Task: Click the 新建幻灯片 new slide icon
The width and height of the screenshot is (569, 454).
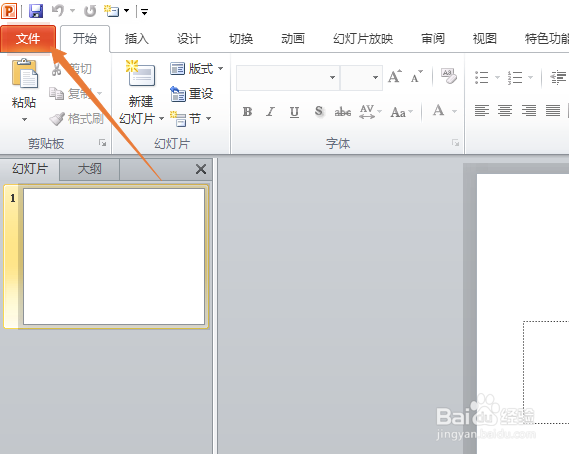Action: 141,74
